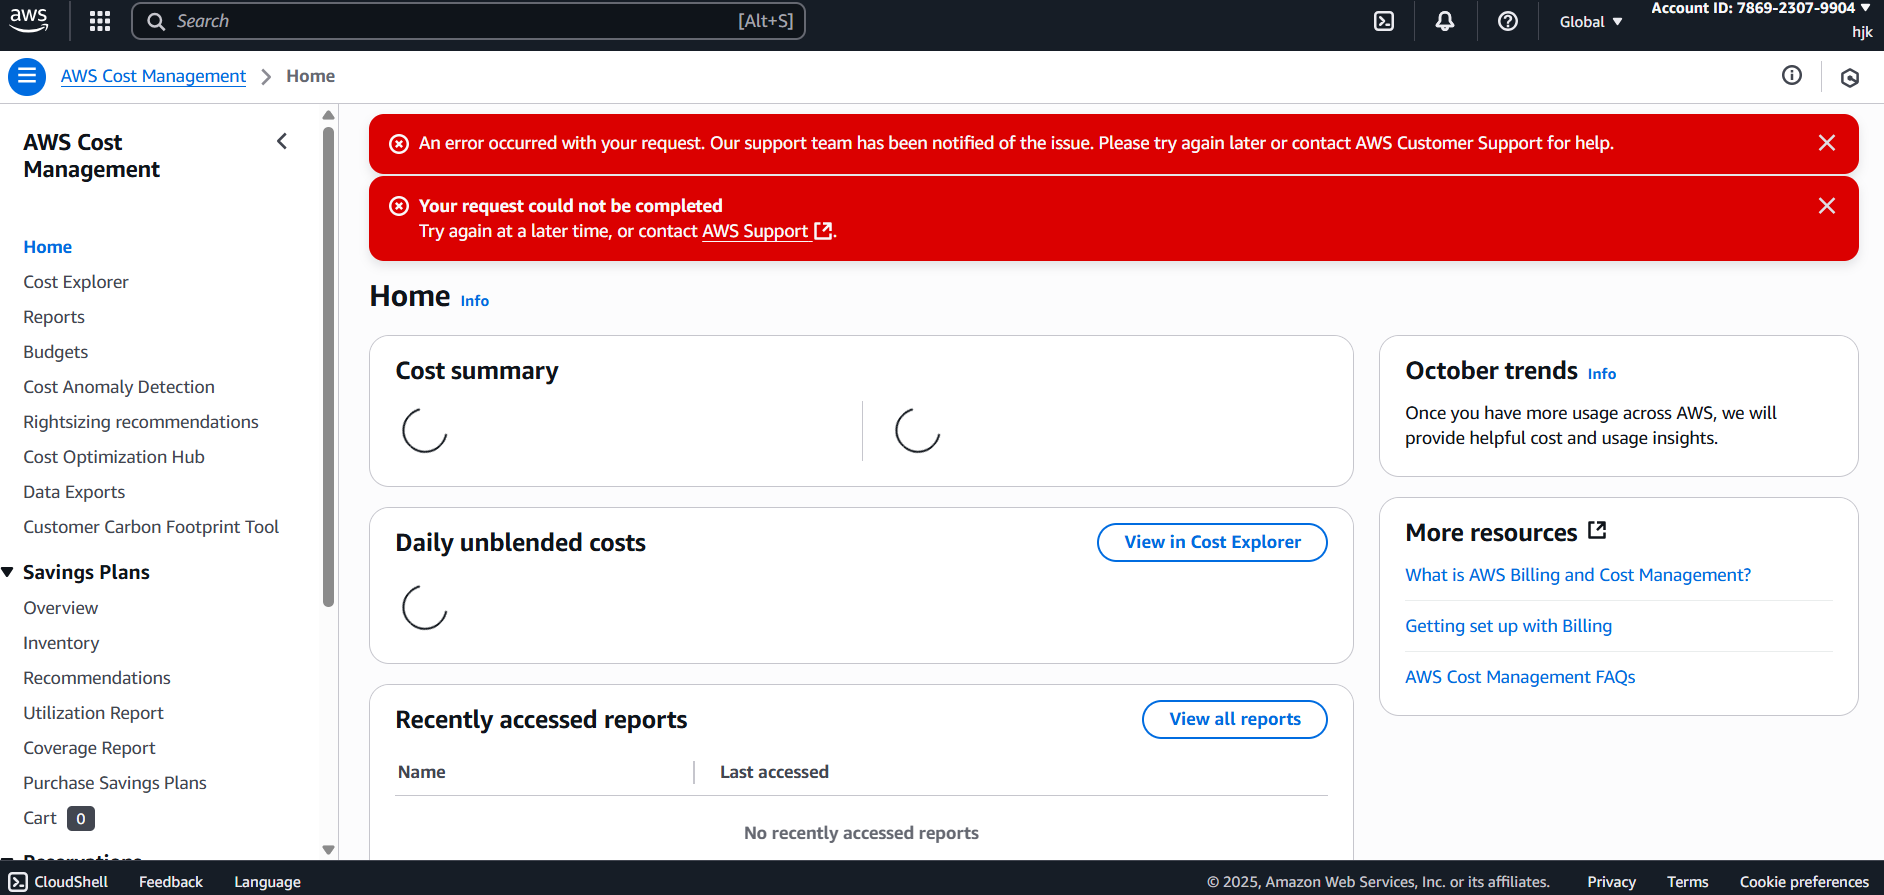This screenshot has width=1884, height=895.
Task: Open Utilization Report
Action: pos(93,713)
